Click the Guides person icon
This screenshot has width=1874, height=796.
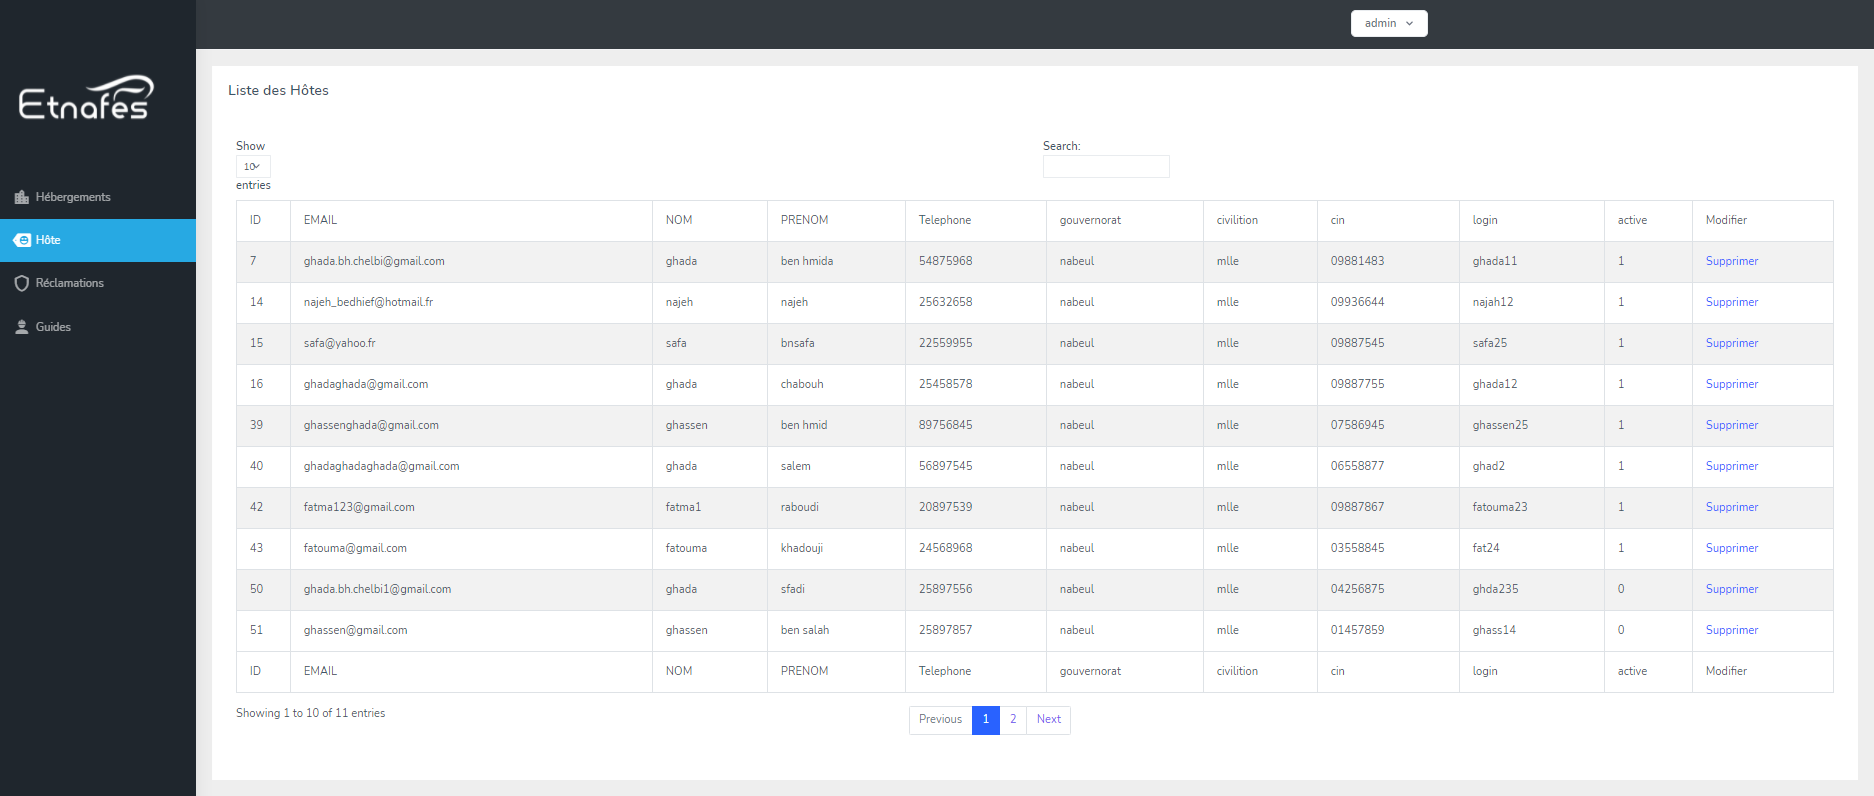(x=22, y=327)
